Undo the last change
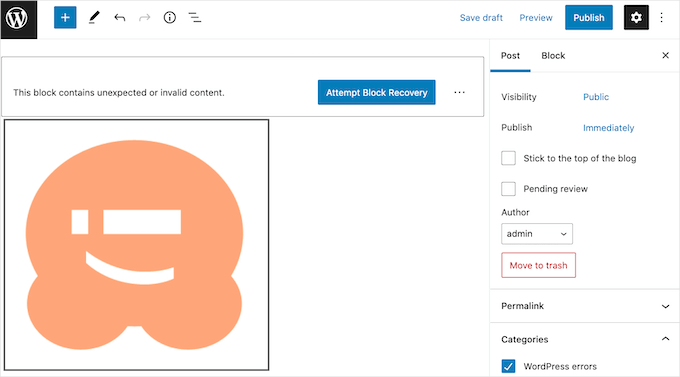Image resolution: width=680 pixels, height=377 pixels. [x=120, y=18]
